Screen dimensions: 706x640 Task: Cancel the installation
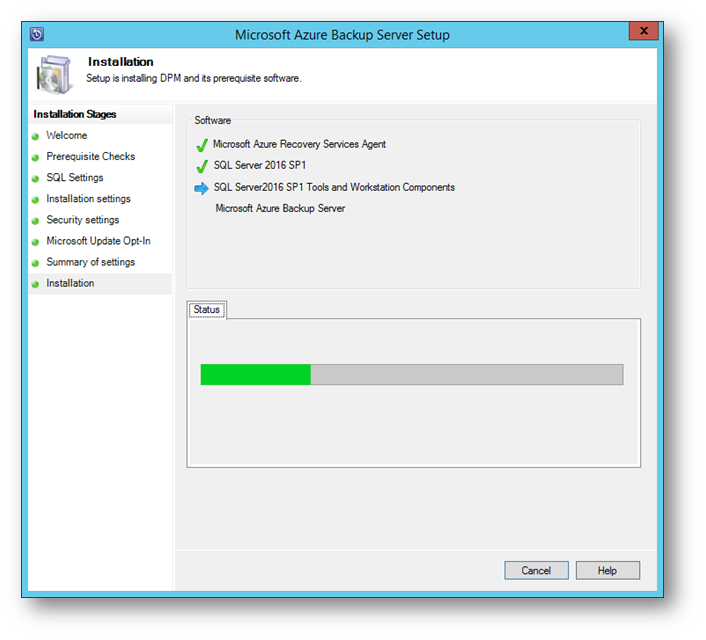(x=536, y=571)
